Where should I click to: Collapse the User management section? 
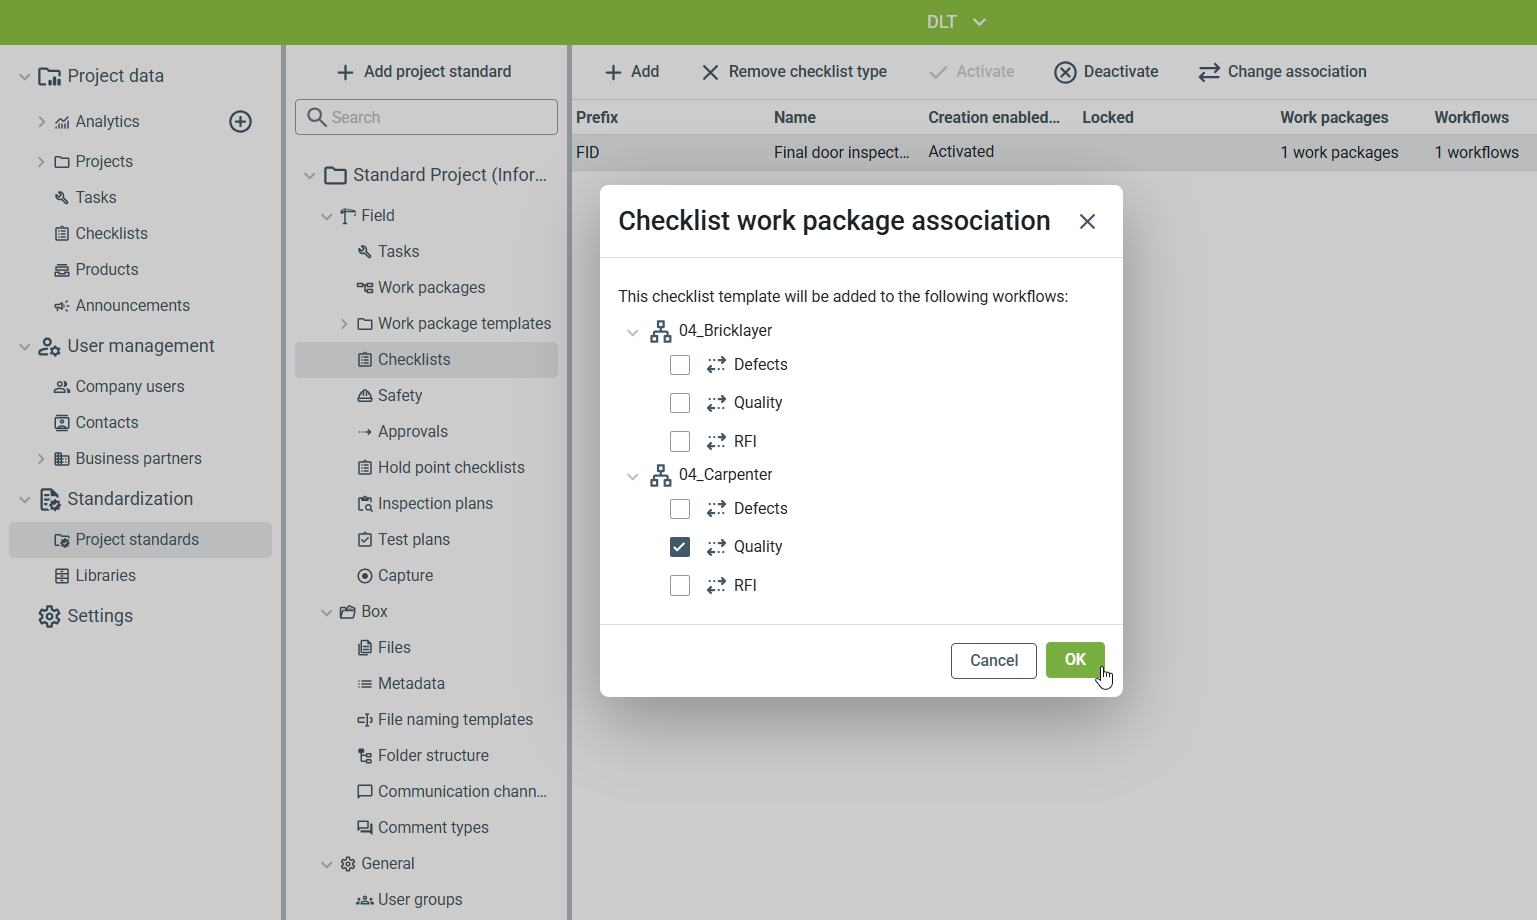tap(24, 346)
